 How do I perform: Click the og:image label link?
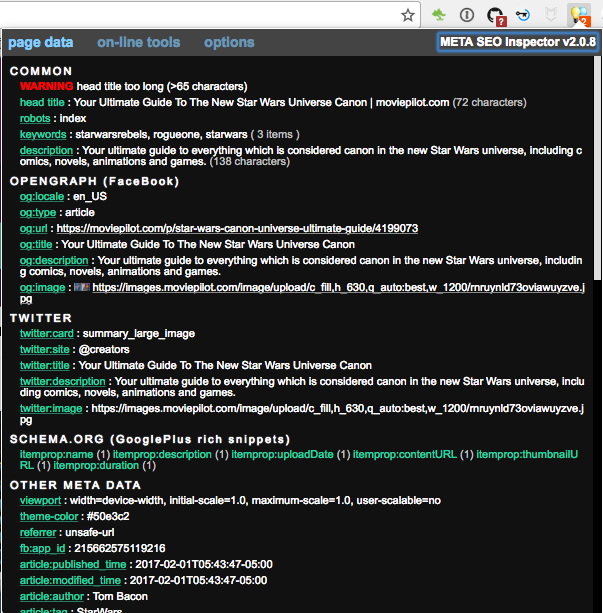[43, 288]
